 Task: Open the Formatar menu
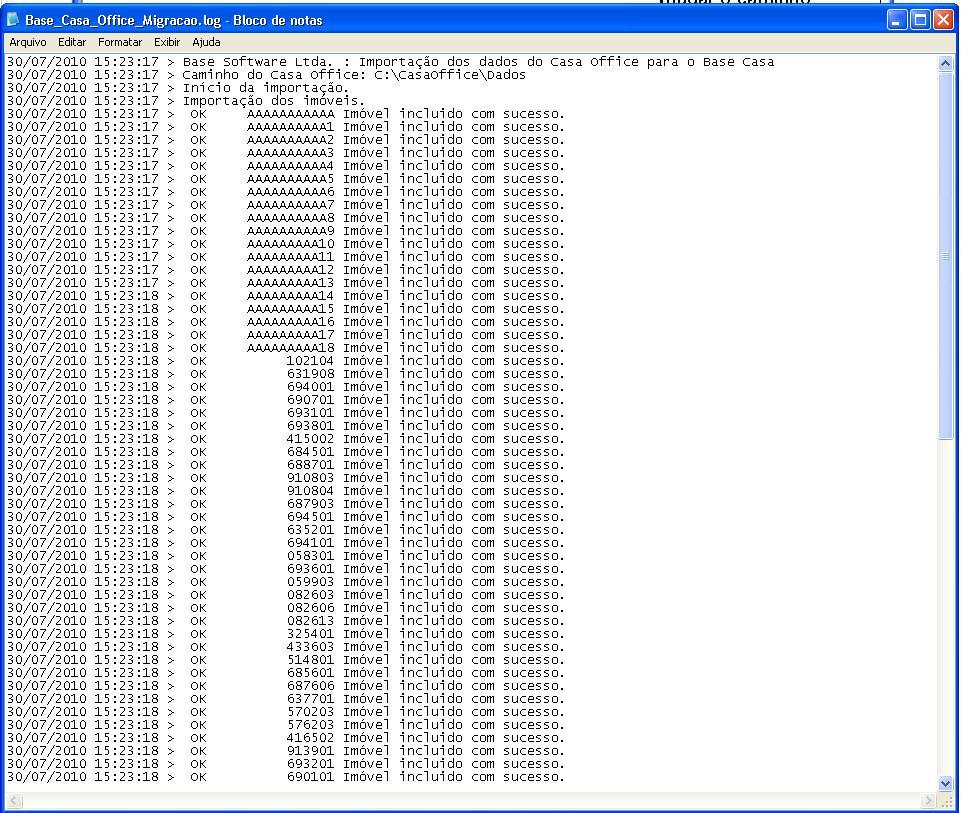point(120,42)
